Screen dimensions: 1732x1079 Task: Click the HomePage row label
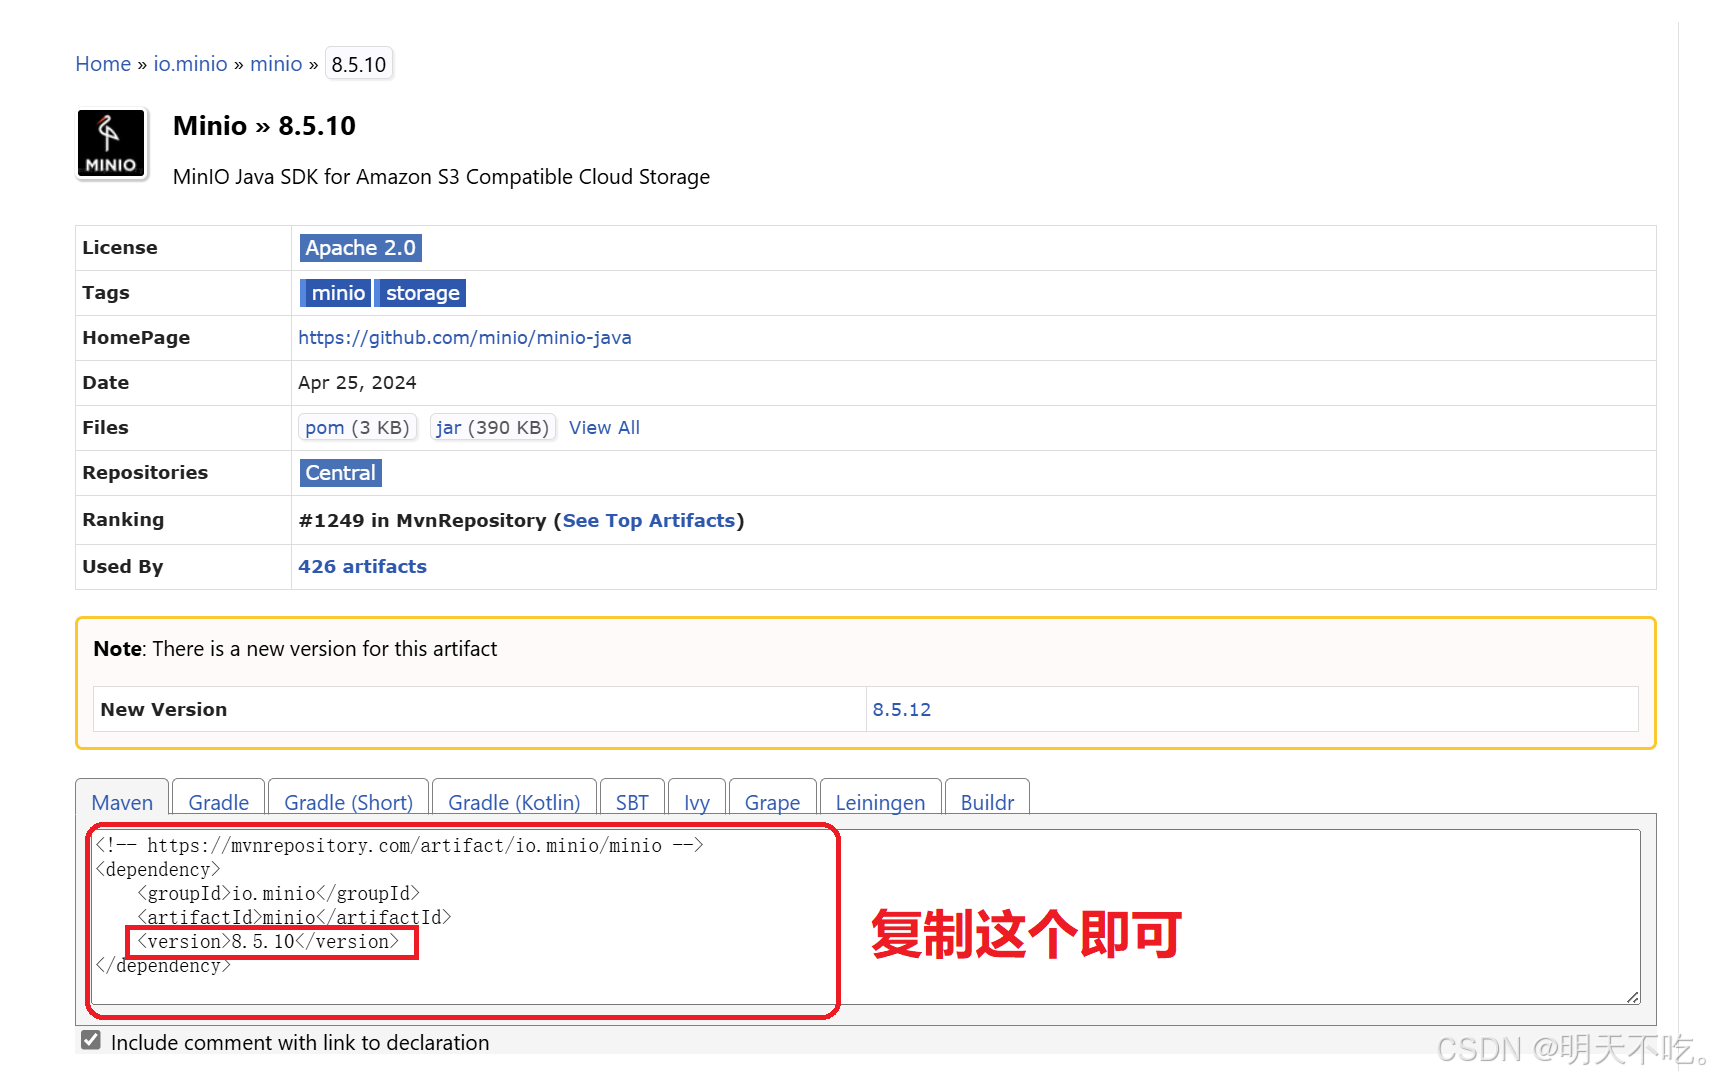point(136,338)
